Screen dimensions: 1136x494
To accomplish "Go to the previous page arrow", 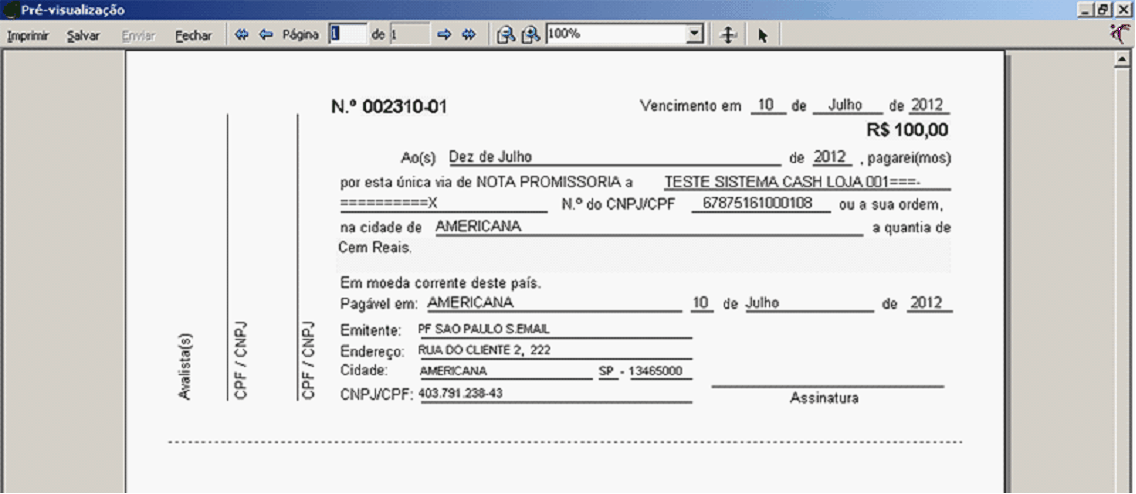I will coord(265,35).
